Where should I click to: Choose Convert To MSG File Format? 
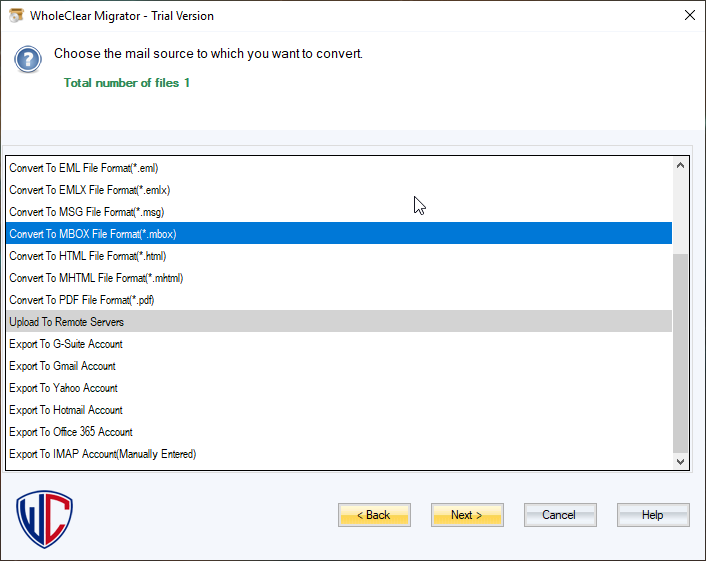point(85,212)
